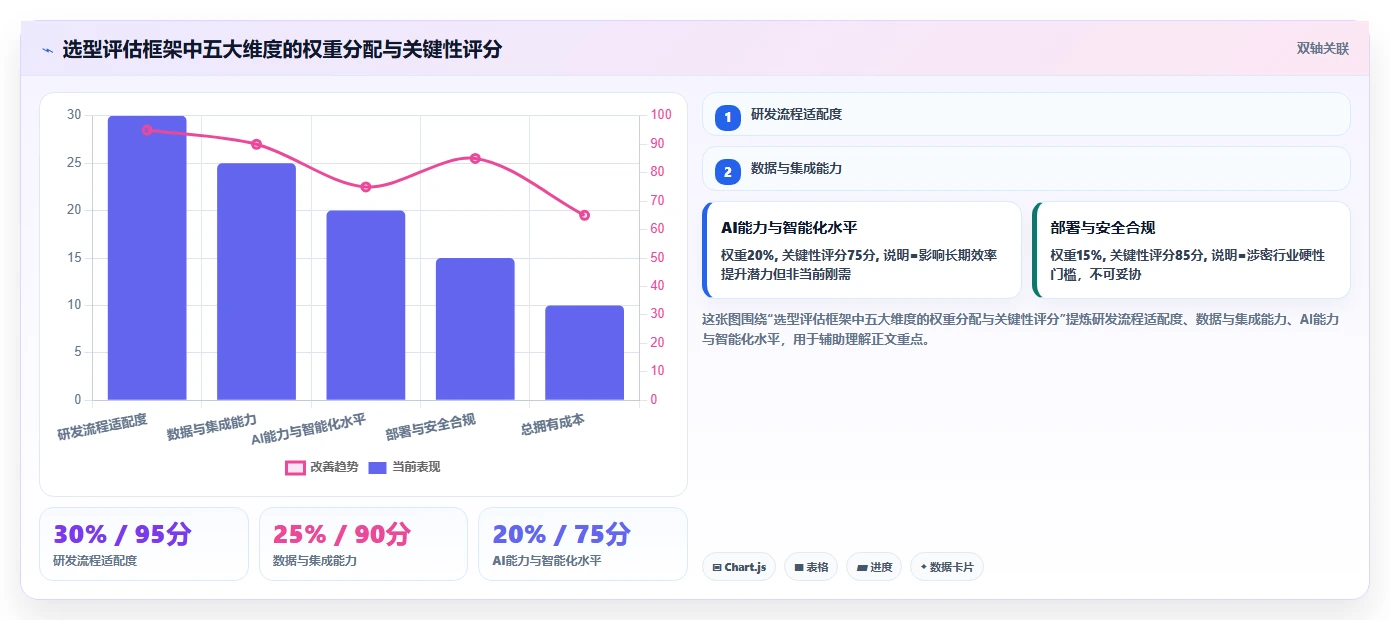
Task: Toggle the 改善趋势 legend swatch
Action: [x=295, y=467]
